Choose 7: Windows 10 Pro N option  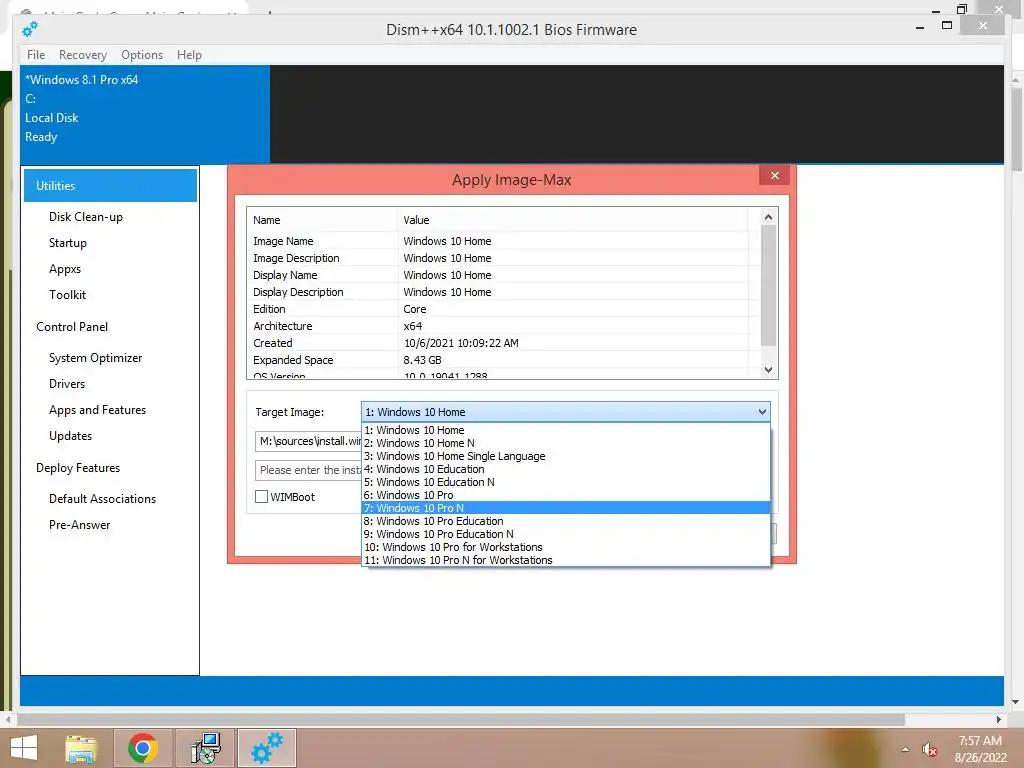pyautogui.click(x=566, y=508)
